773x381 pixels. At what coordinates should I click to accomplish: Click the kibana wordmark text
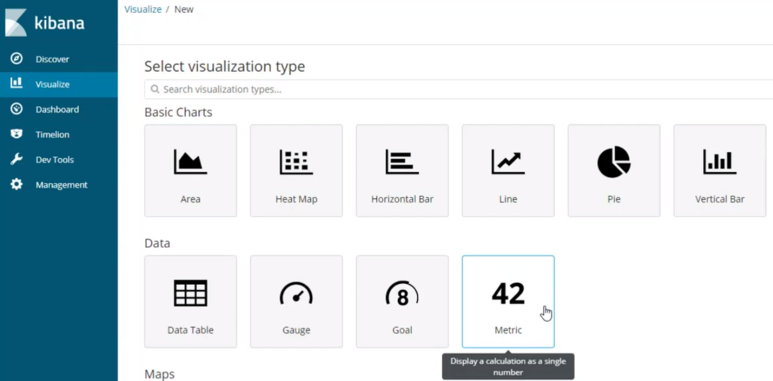59,23
